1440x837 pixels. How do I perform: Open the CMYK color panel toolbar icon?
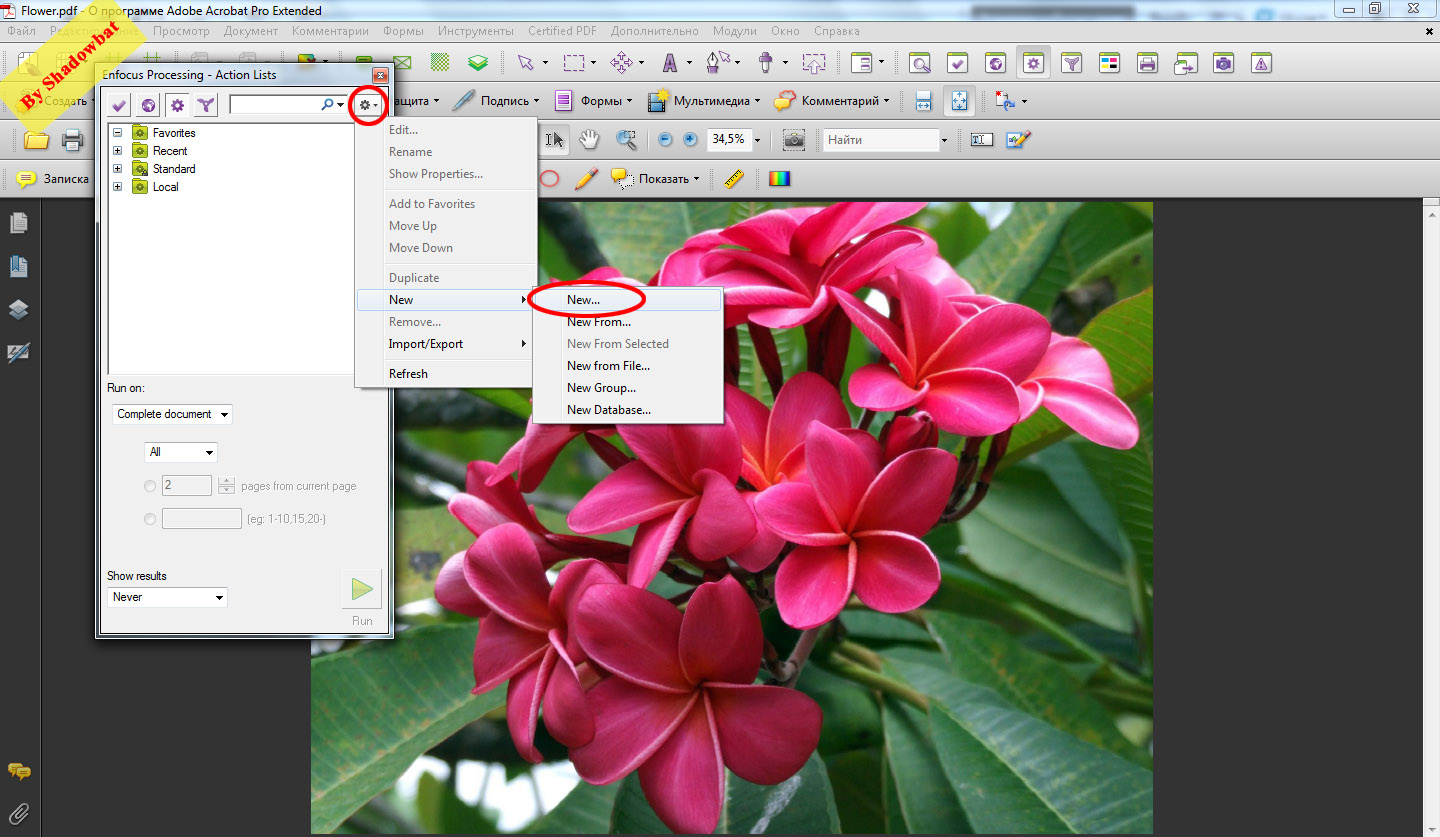(1109, 63)
